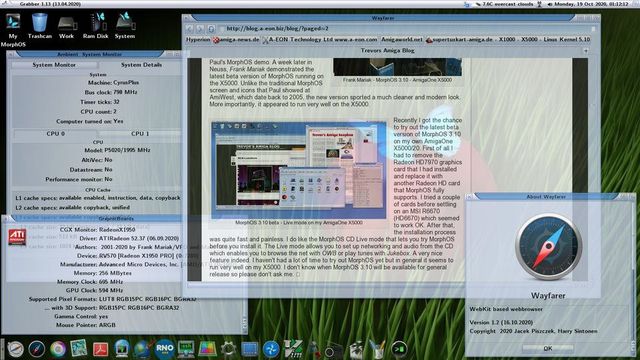Image resolution: width=640 pixels, height=360 pixels.
Task: Open the settings gear in dock
Action: coord(228,349)
